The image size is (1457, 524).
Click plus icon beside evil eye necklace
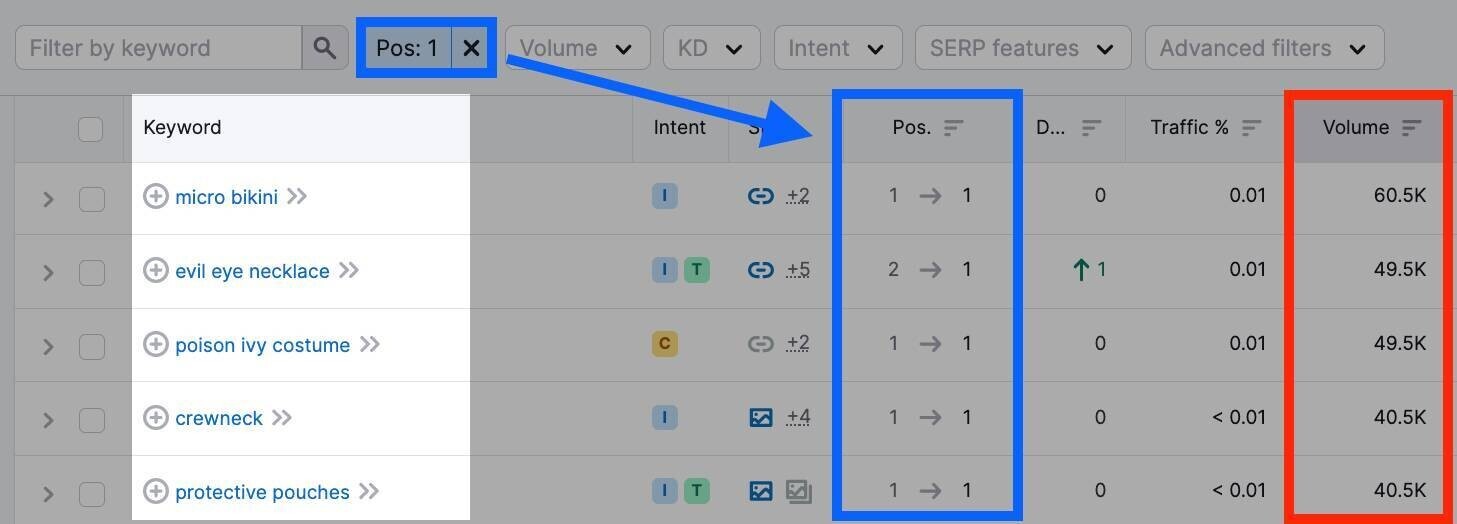tap(155, 270)
